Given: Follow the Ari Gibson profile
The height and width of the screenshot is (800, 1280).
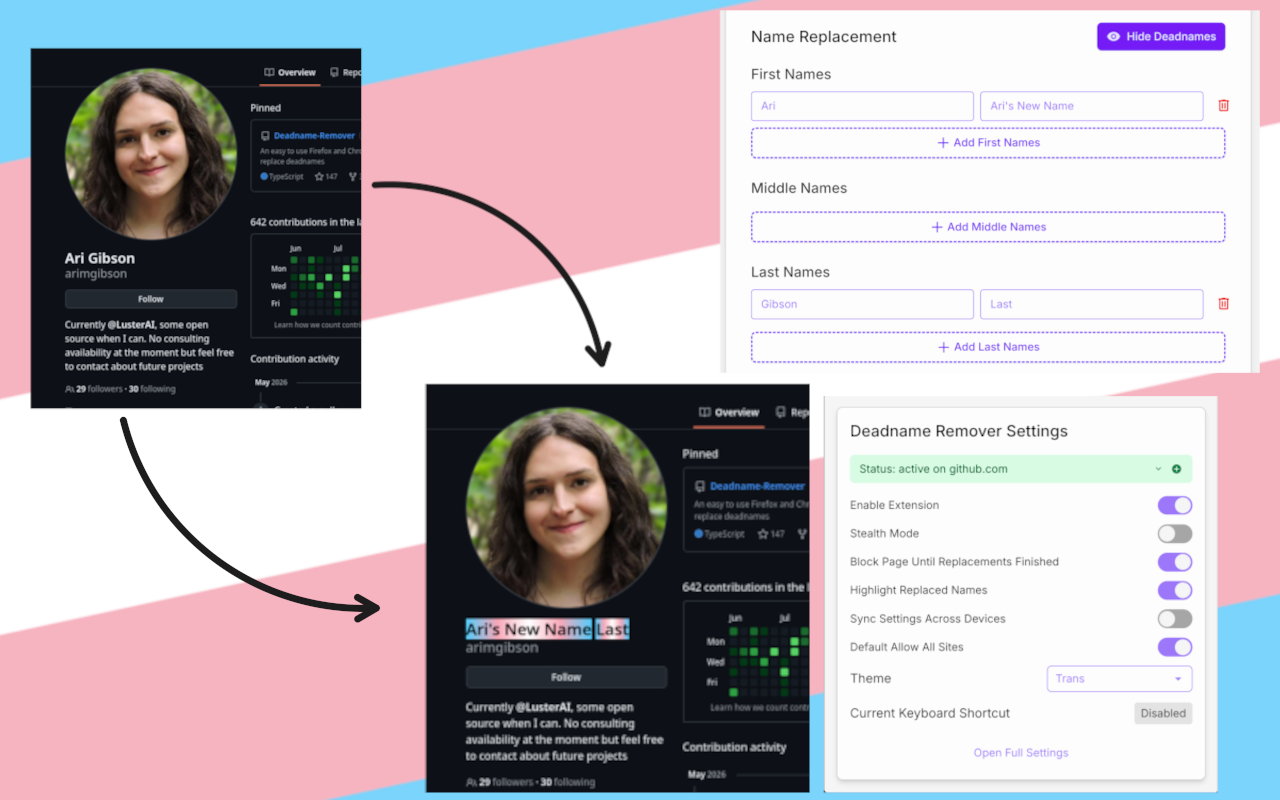Looking at the screenshot, I should click(x=151, y=299).
